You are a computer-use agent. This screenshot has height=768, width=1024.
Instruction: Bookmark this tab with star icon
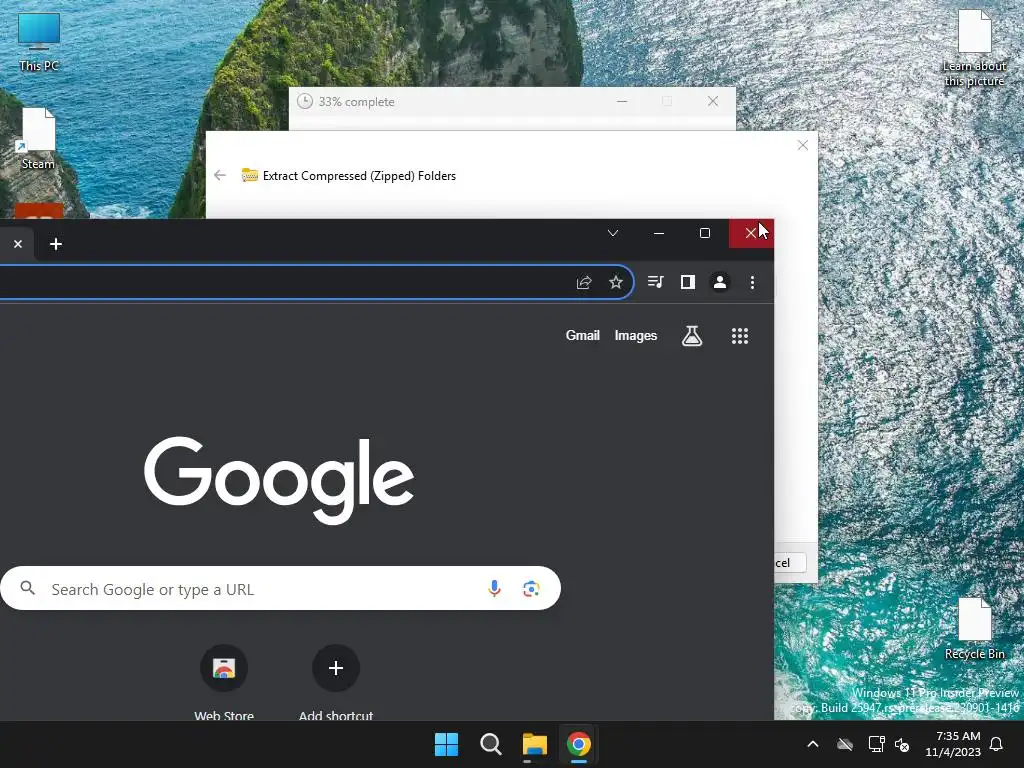[x=616, y=282]
